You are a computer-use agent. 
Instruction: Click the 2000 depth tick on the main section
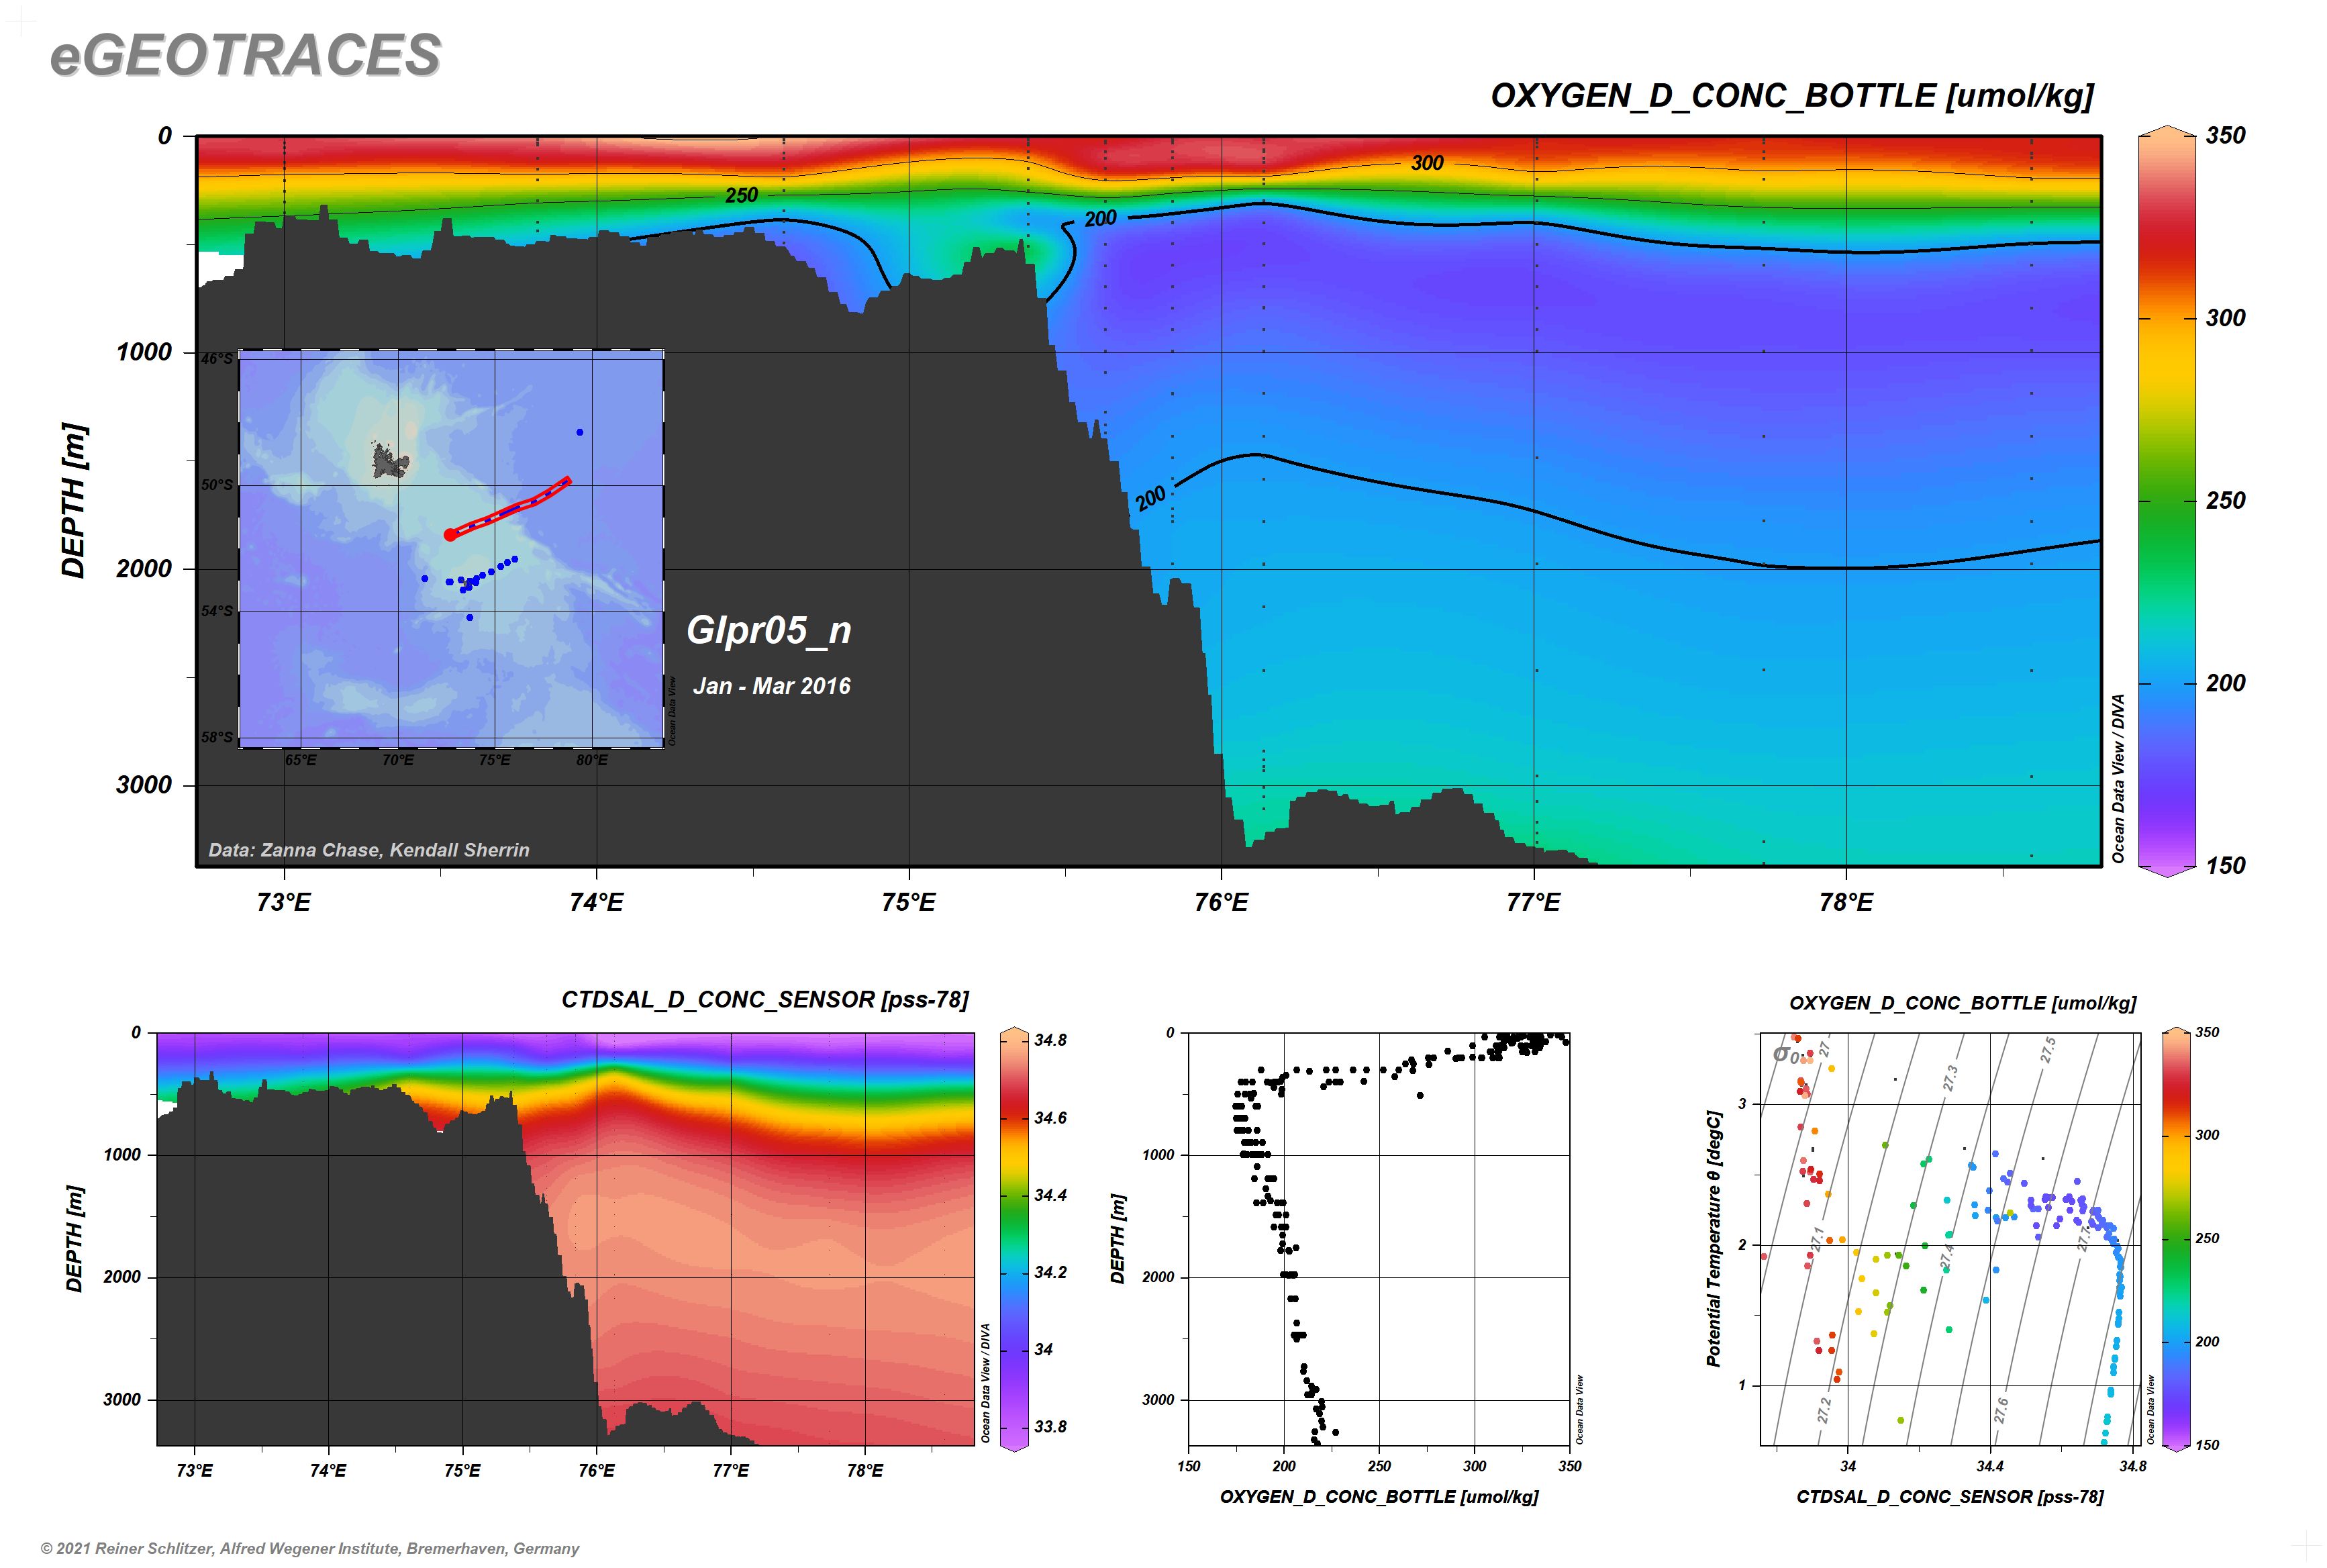coord(144,569)
